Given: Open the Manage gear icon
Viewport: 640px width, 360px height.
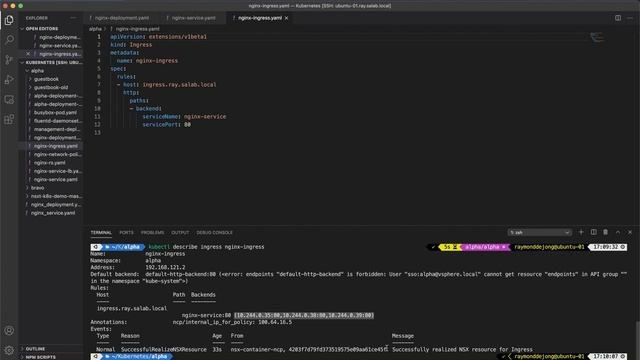Looking at the screenshot, I should tap(9, 350).
